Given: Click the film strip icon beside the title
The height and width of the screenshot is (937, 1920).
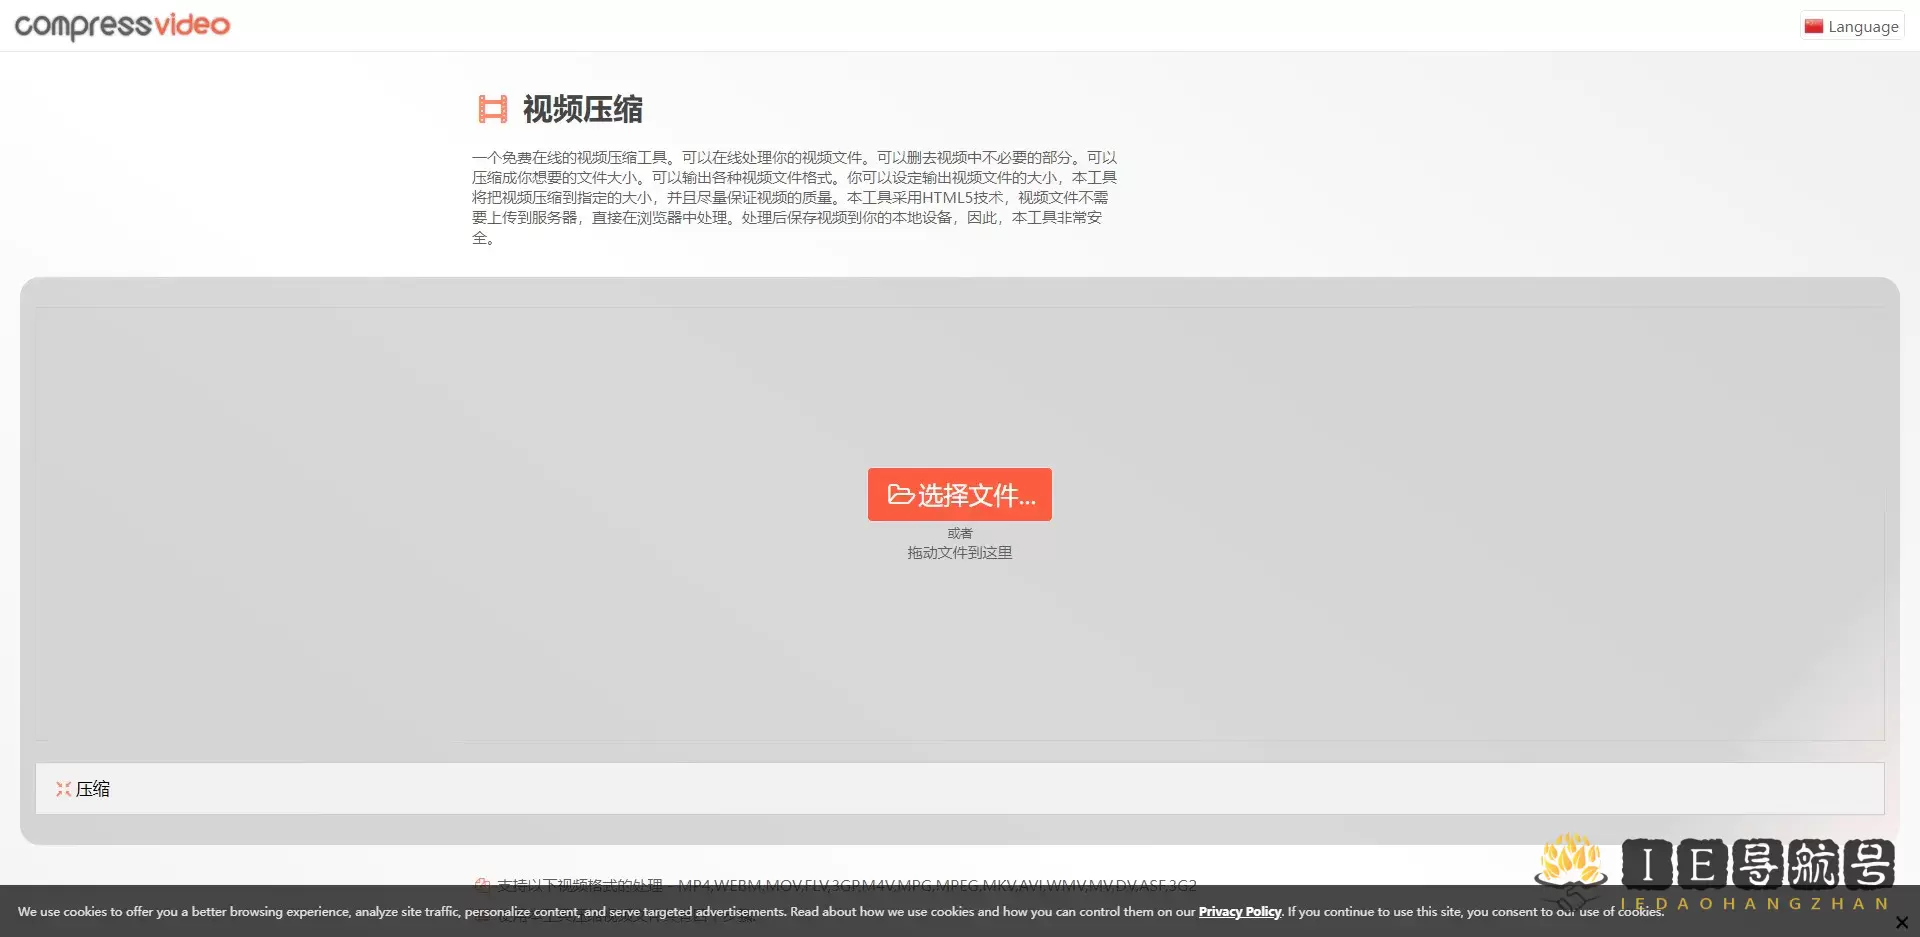Looking at the screenshot, I should (492, 109).
